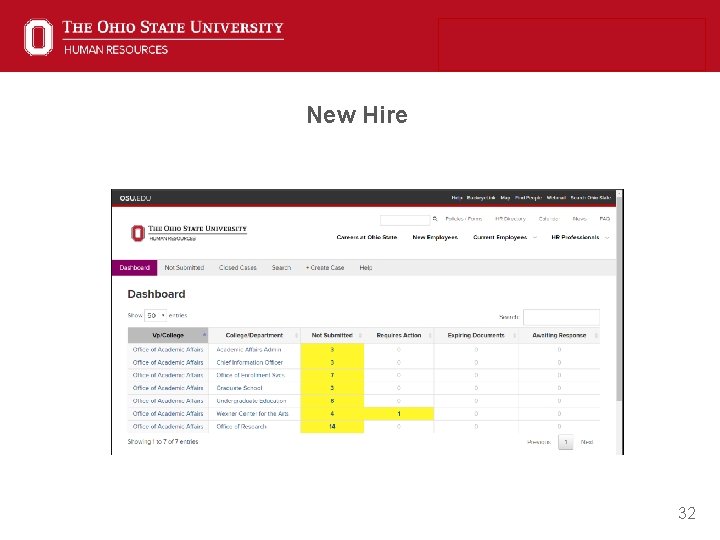Click the Webmail link in top bar
The width and height of the screenshot is (720, 540).
(556, 198)
